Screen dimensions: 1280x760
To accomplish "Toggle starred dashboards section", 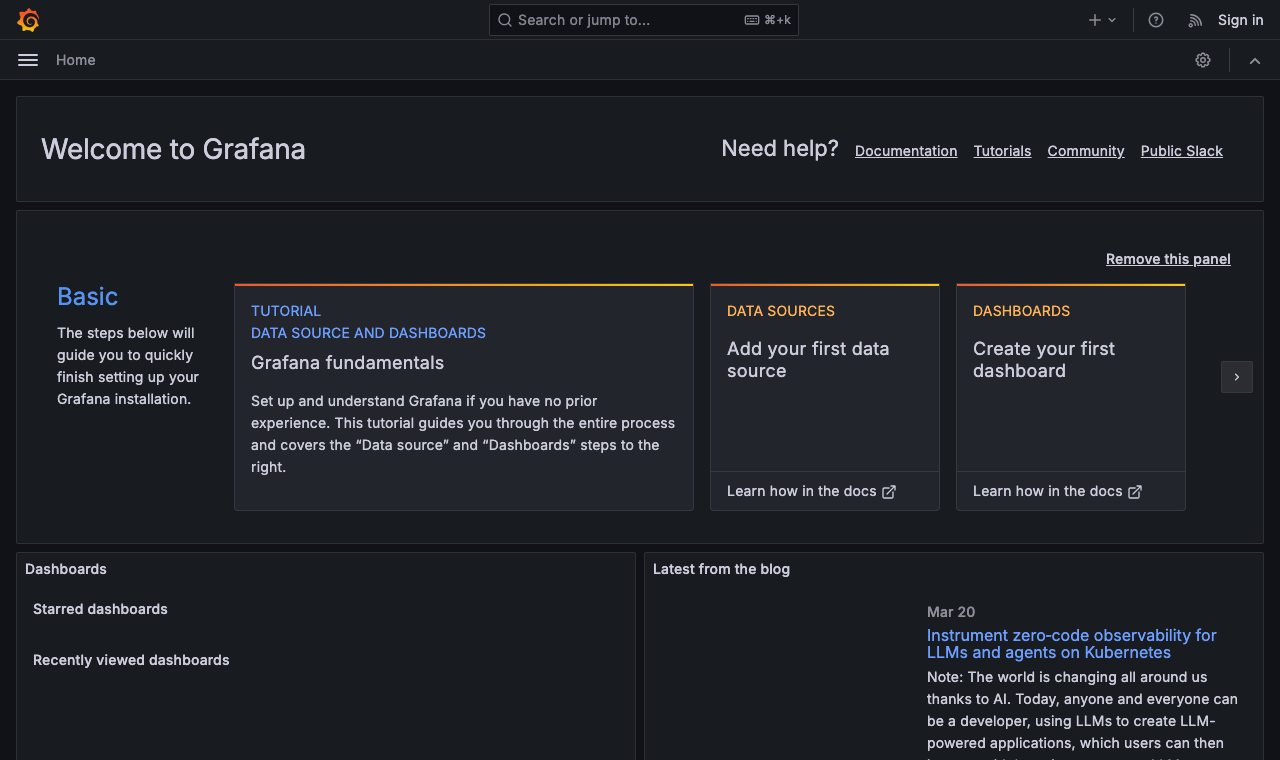I will pyautogui.click(x=100, y=609).
